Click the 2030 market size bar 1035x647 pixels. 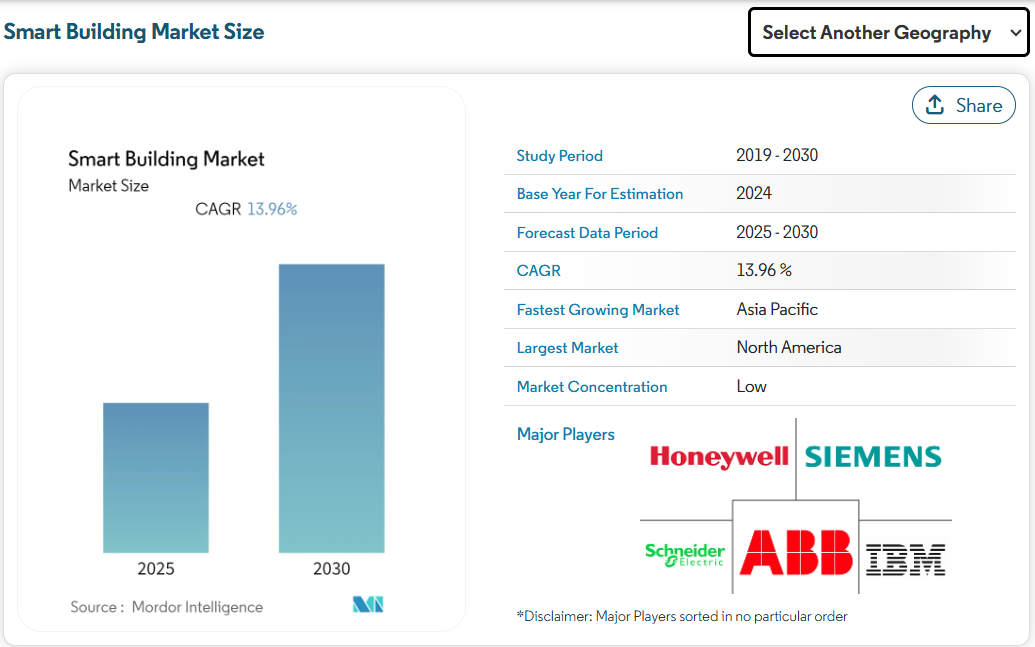pos(331,408)
